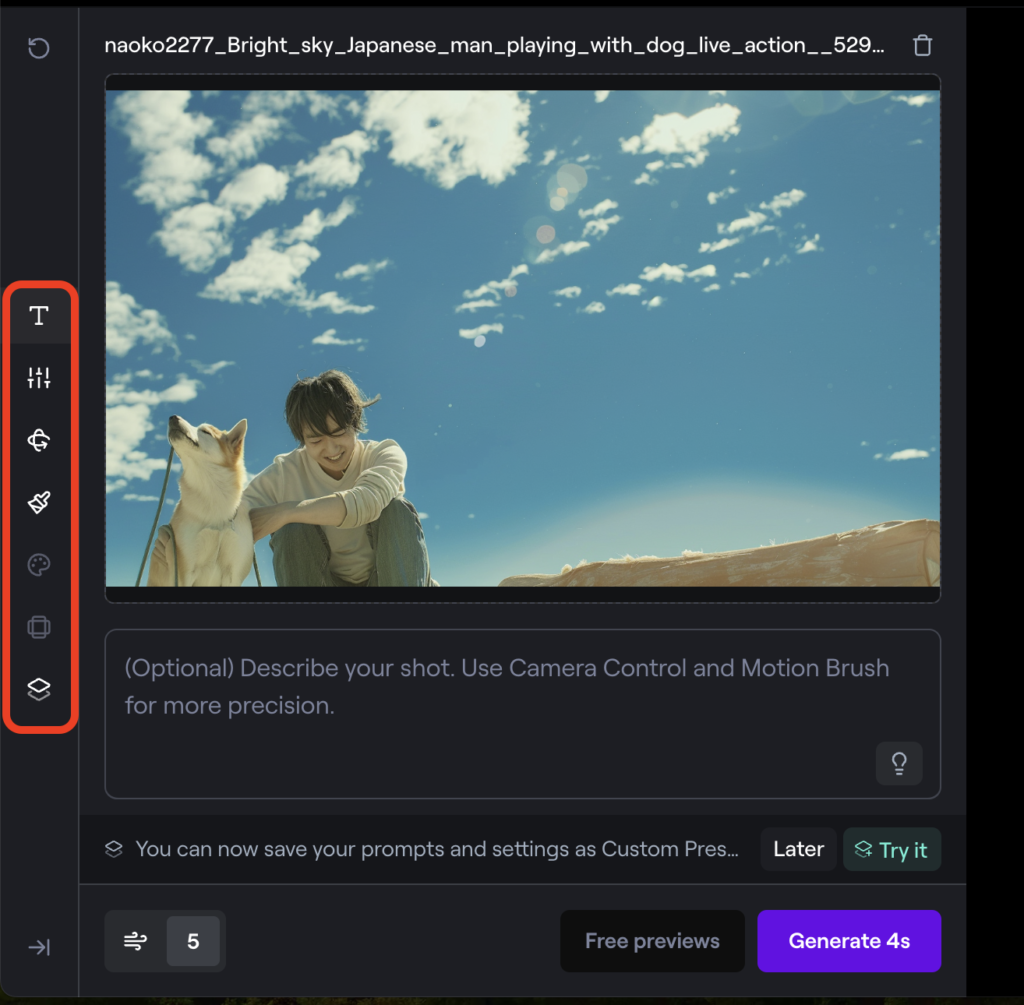Click the man and dog image preview
The height and width of the screenshot is (1005, 1024).
(x=522, y=338)
